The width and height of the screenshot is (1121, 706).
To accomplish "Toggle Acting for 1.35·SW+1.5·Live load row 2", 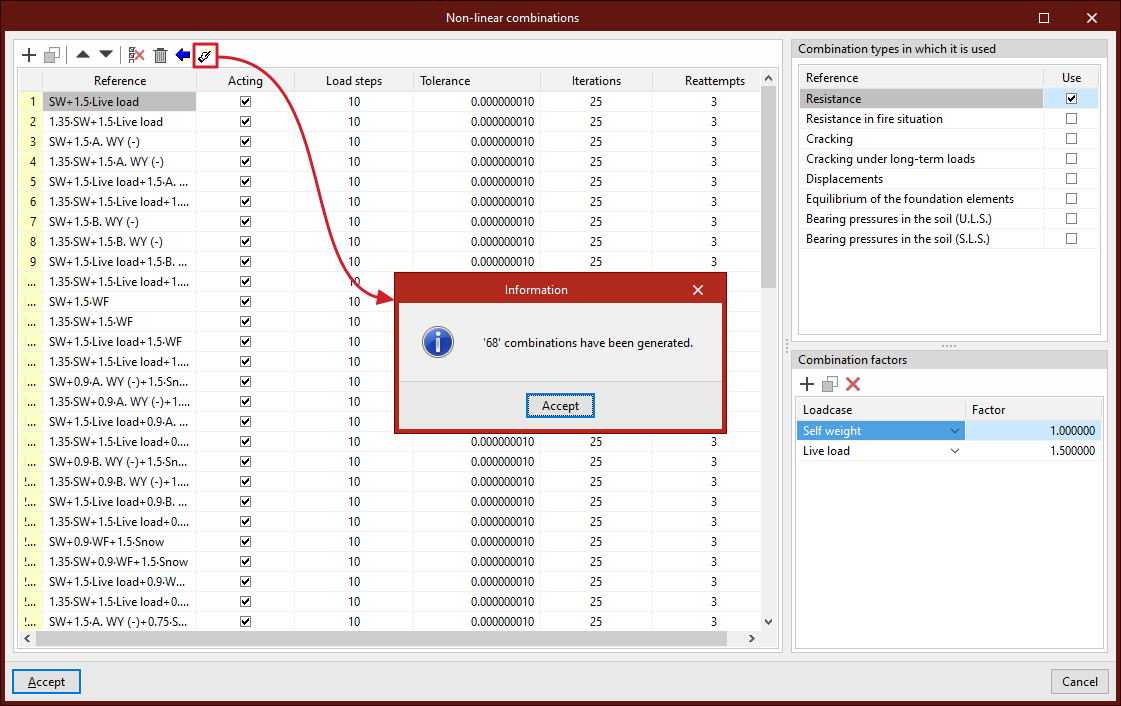I will pyautogui.click(x=245, y=121).
